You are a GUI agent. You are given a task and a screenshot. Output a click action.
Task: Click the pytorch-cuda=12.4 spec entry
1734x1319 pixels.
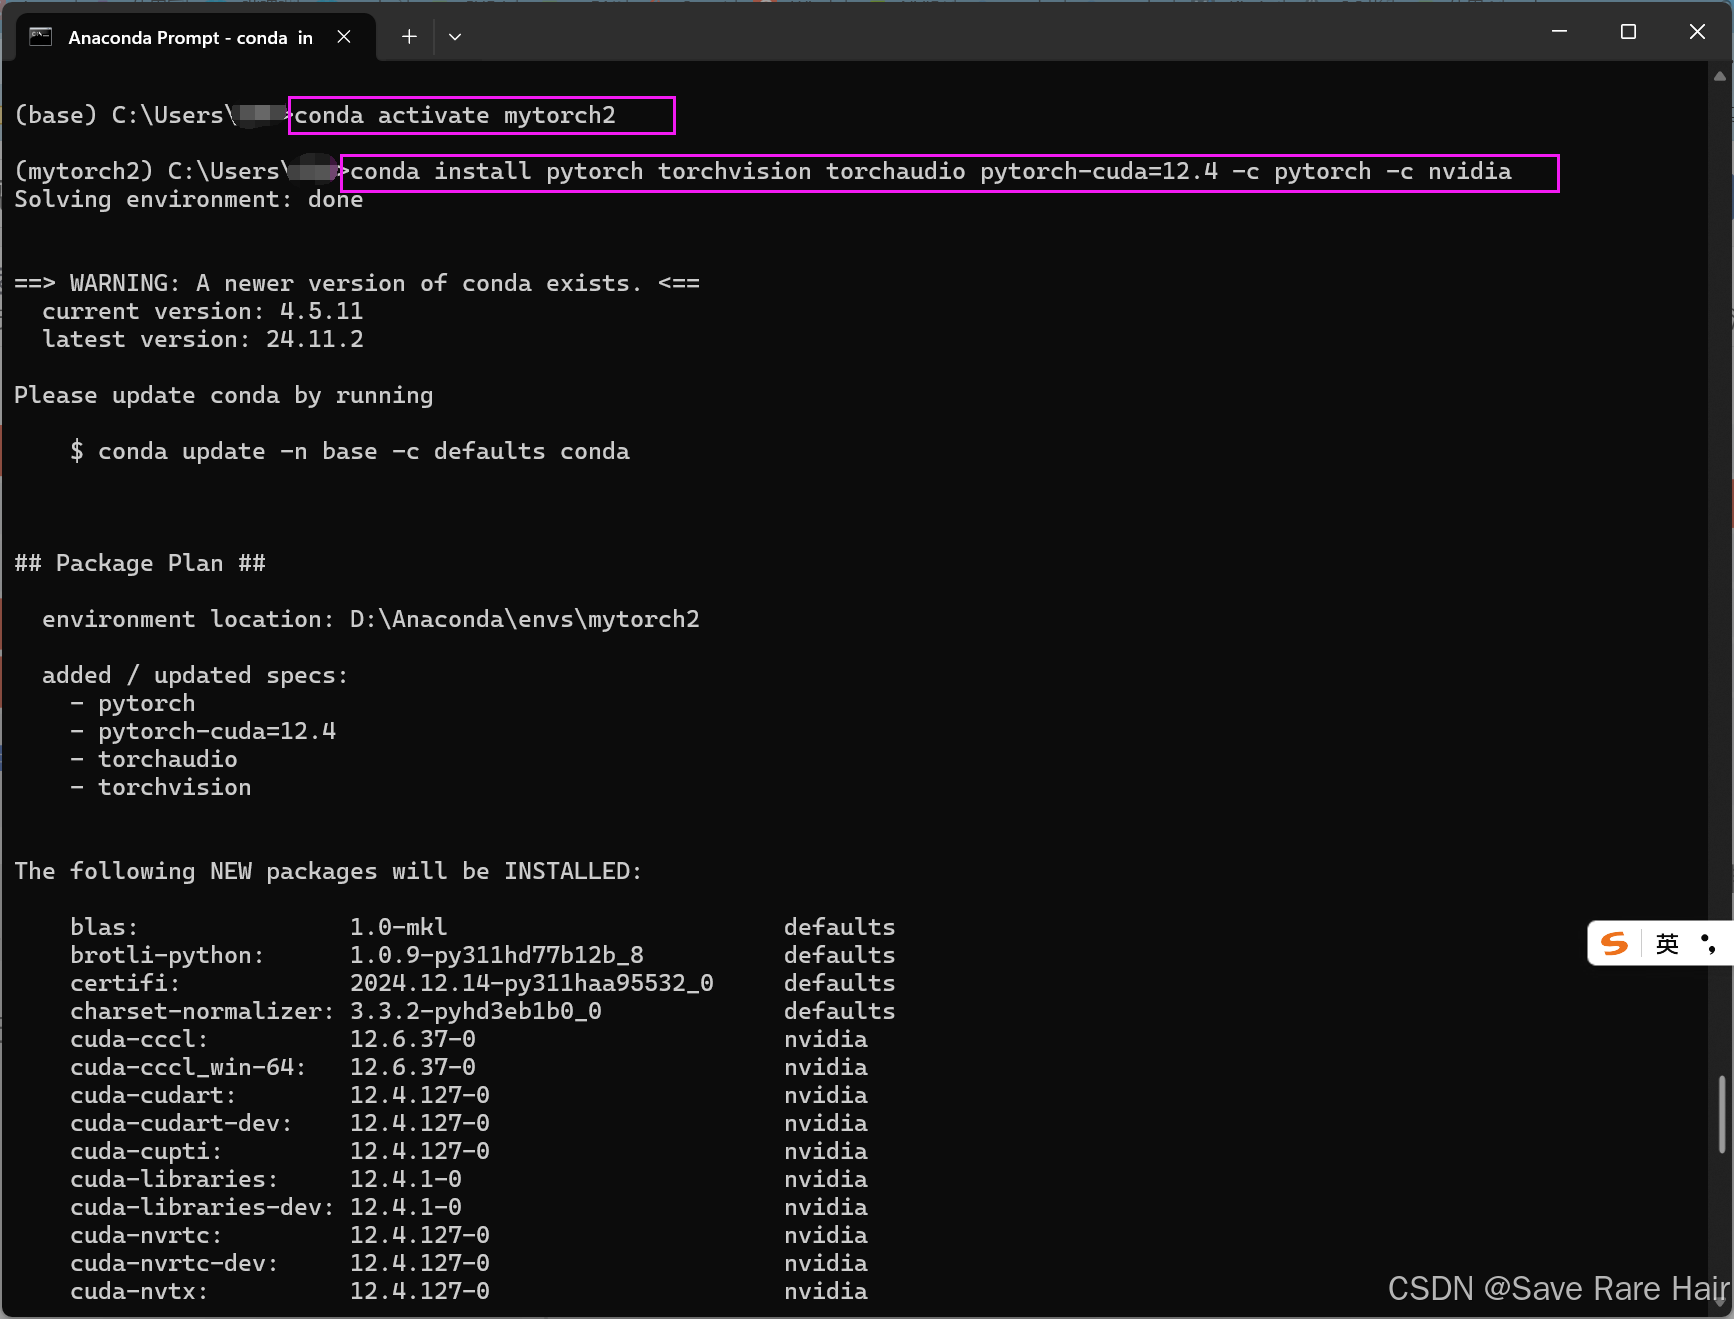coord(215,731)
